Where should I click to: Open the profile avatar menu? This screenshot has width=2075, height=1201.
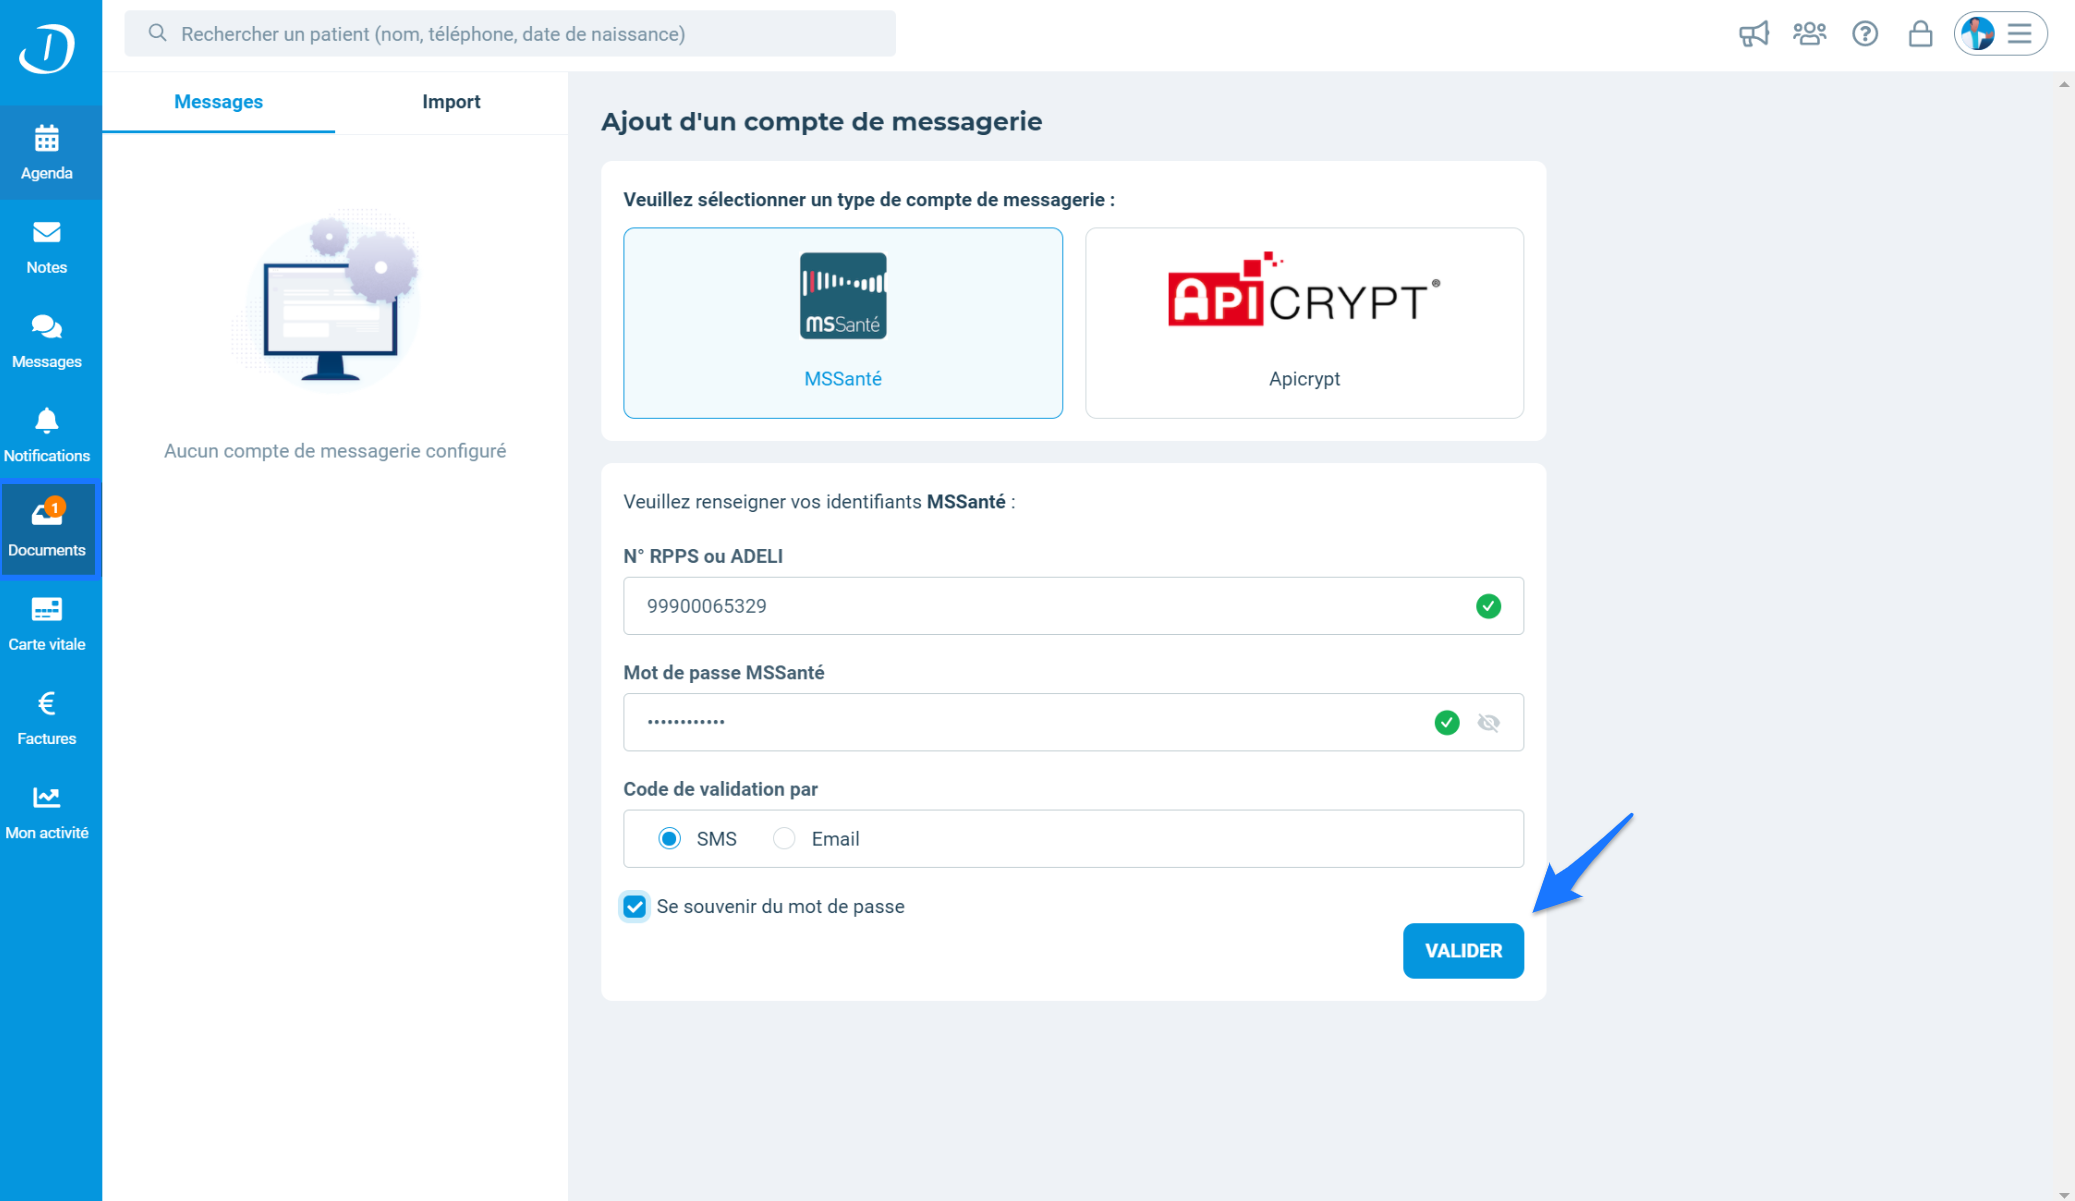2000,34
